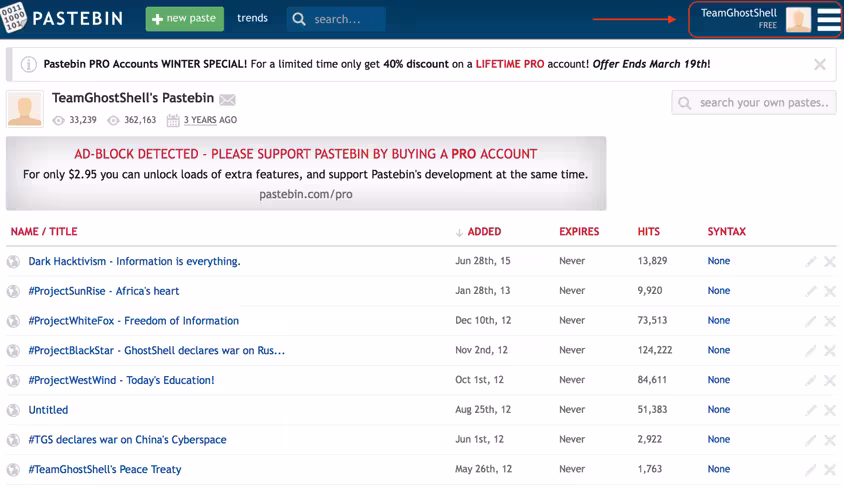Click the globe icon for #ProjectBlackStar
Viewport: 844px width, 488px height.
pos(13,351)
